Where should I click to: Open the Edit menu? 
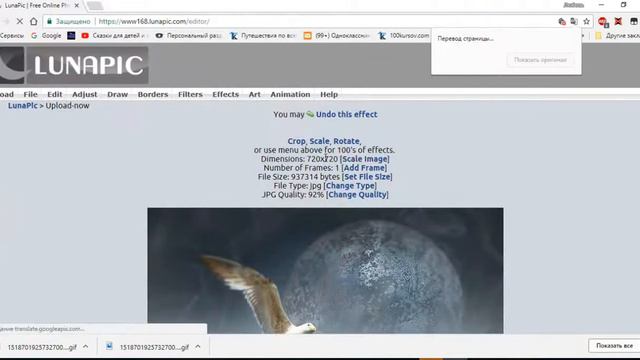(55, 94)
